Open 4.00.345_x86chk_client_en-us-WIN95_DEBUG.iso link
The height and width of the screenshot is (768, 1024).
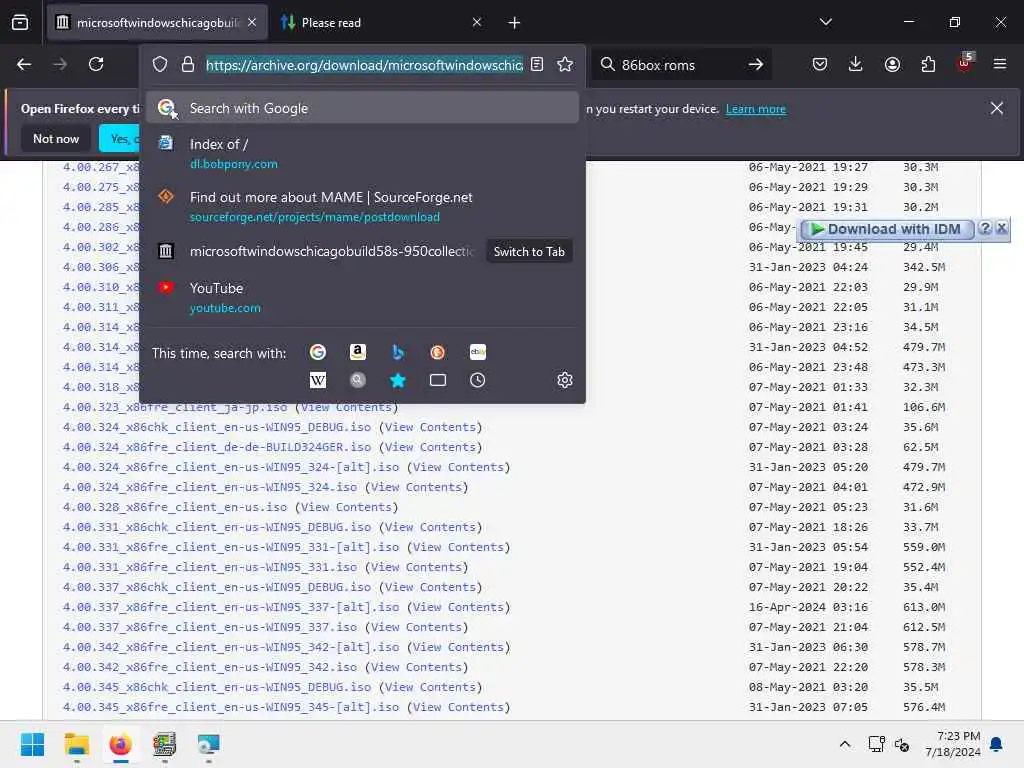217,687
